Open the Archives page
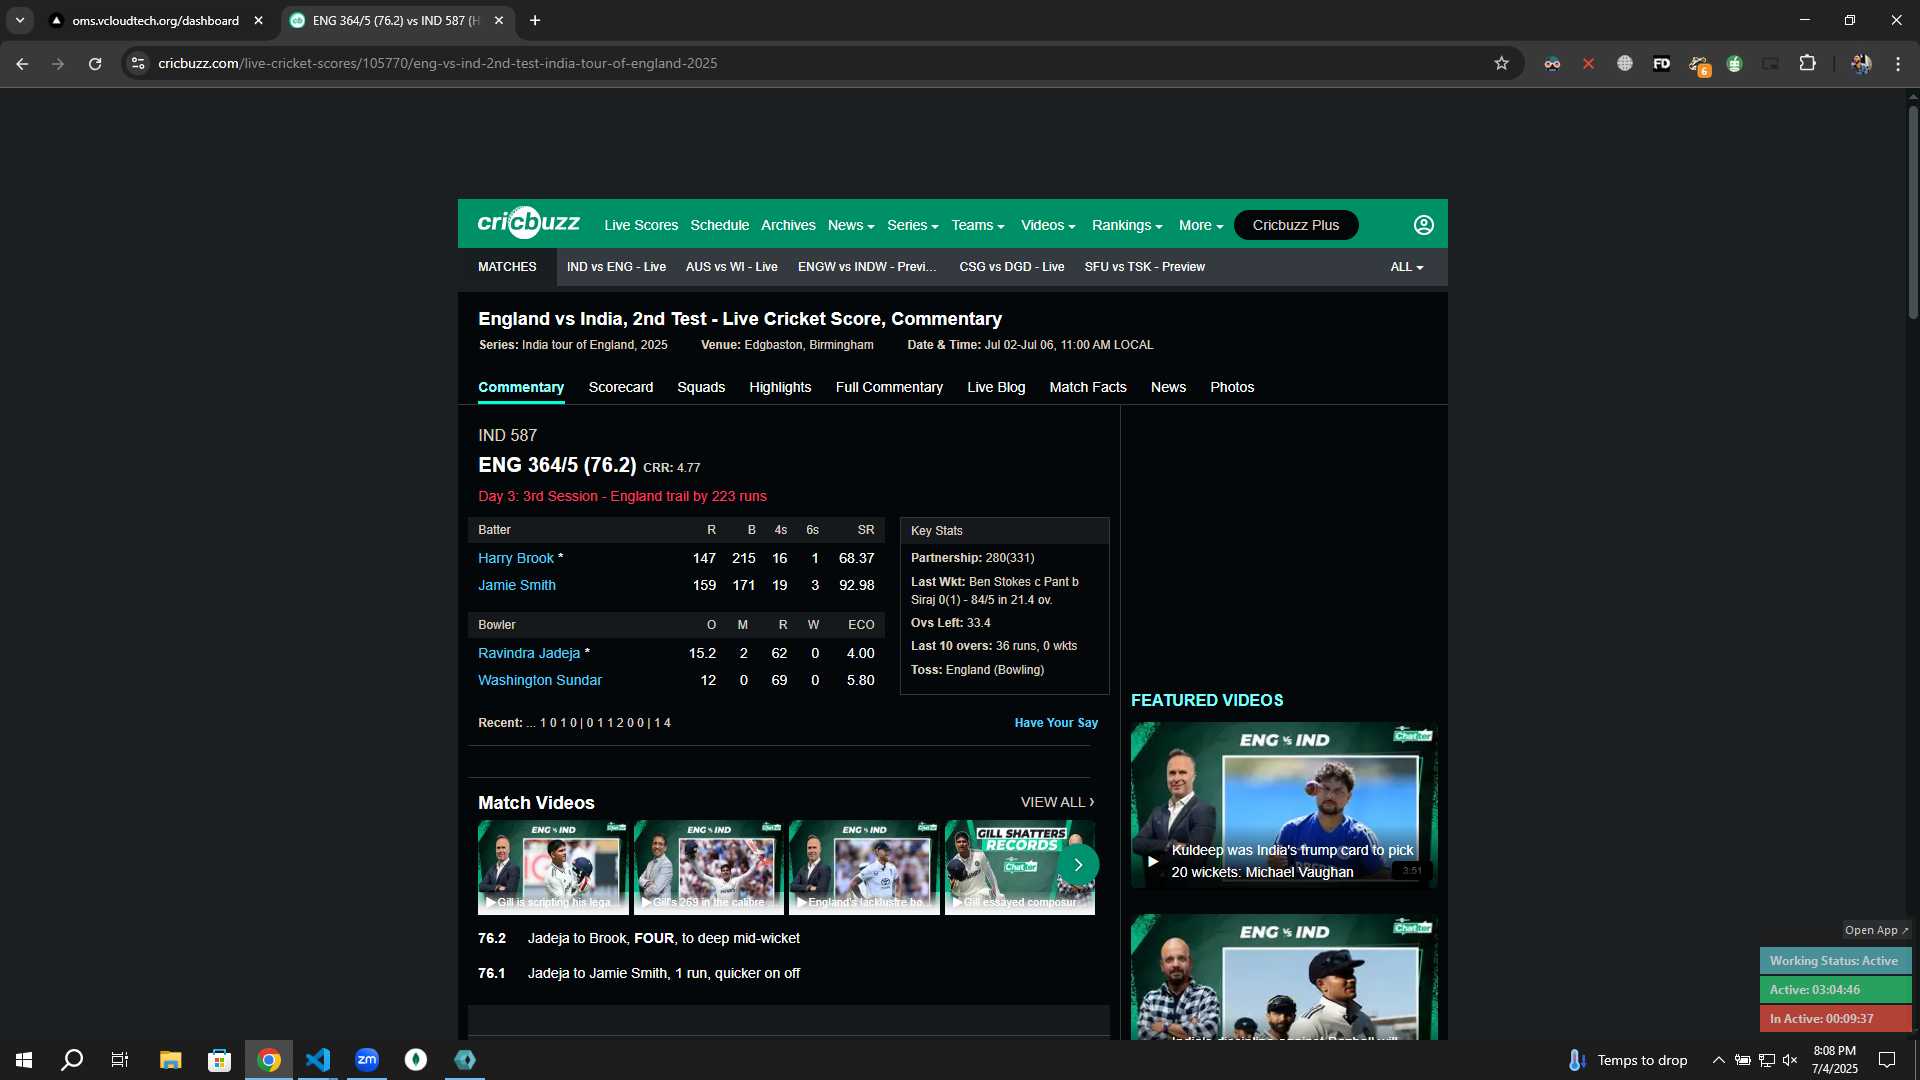 (x=788, y=225)
